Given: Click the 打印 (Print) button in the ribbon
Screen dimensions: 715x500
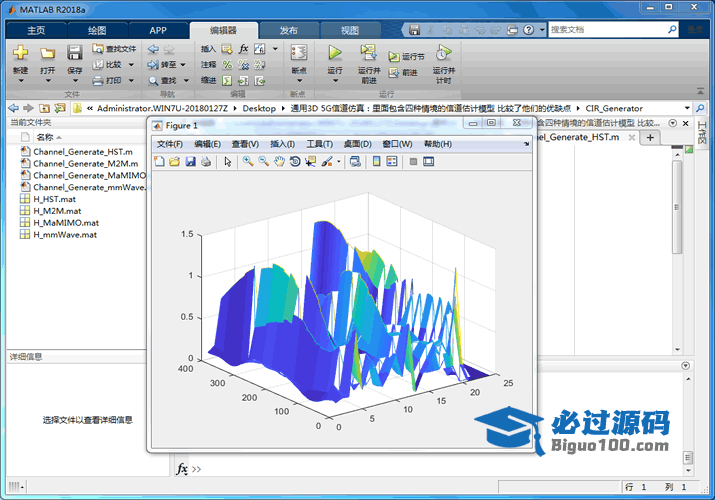Looking at the screenshot, I should coord(108,81).
